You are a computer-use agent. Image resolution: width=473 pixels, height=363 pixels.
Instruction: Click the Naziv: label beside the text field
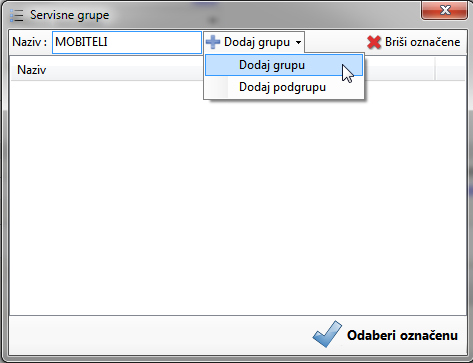[29, 42]
